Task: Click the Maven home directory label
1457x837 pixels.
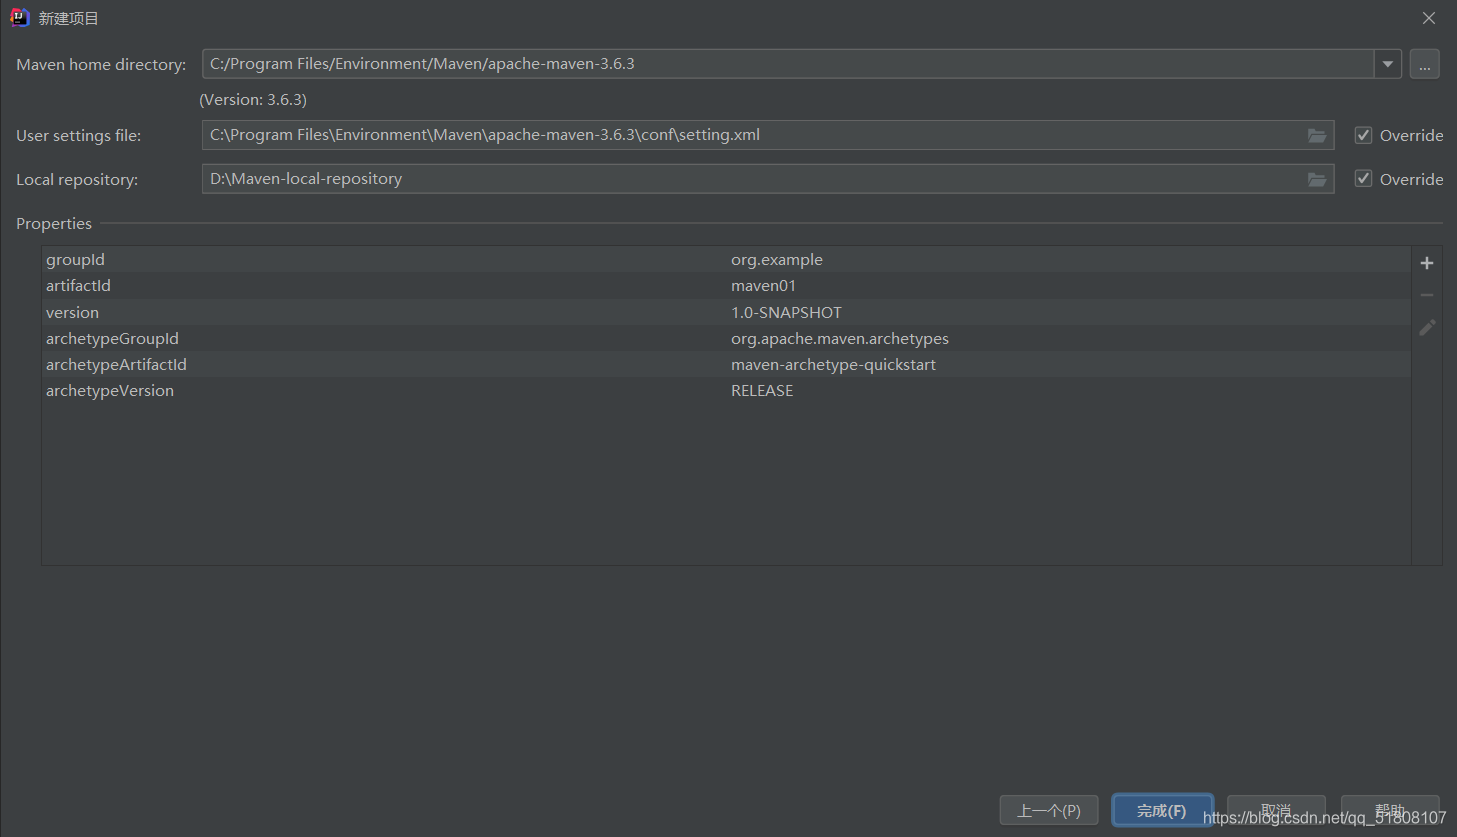Action: click(x=101, y=64)
